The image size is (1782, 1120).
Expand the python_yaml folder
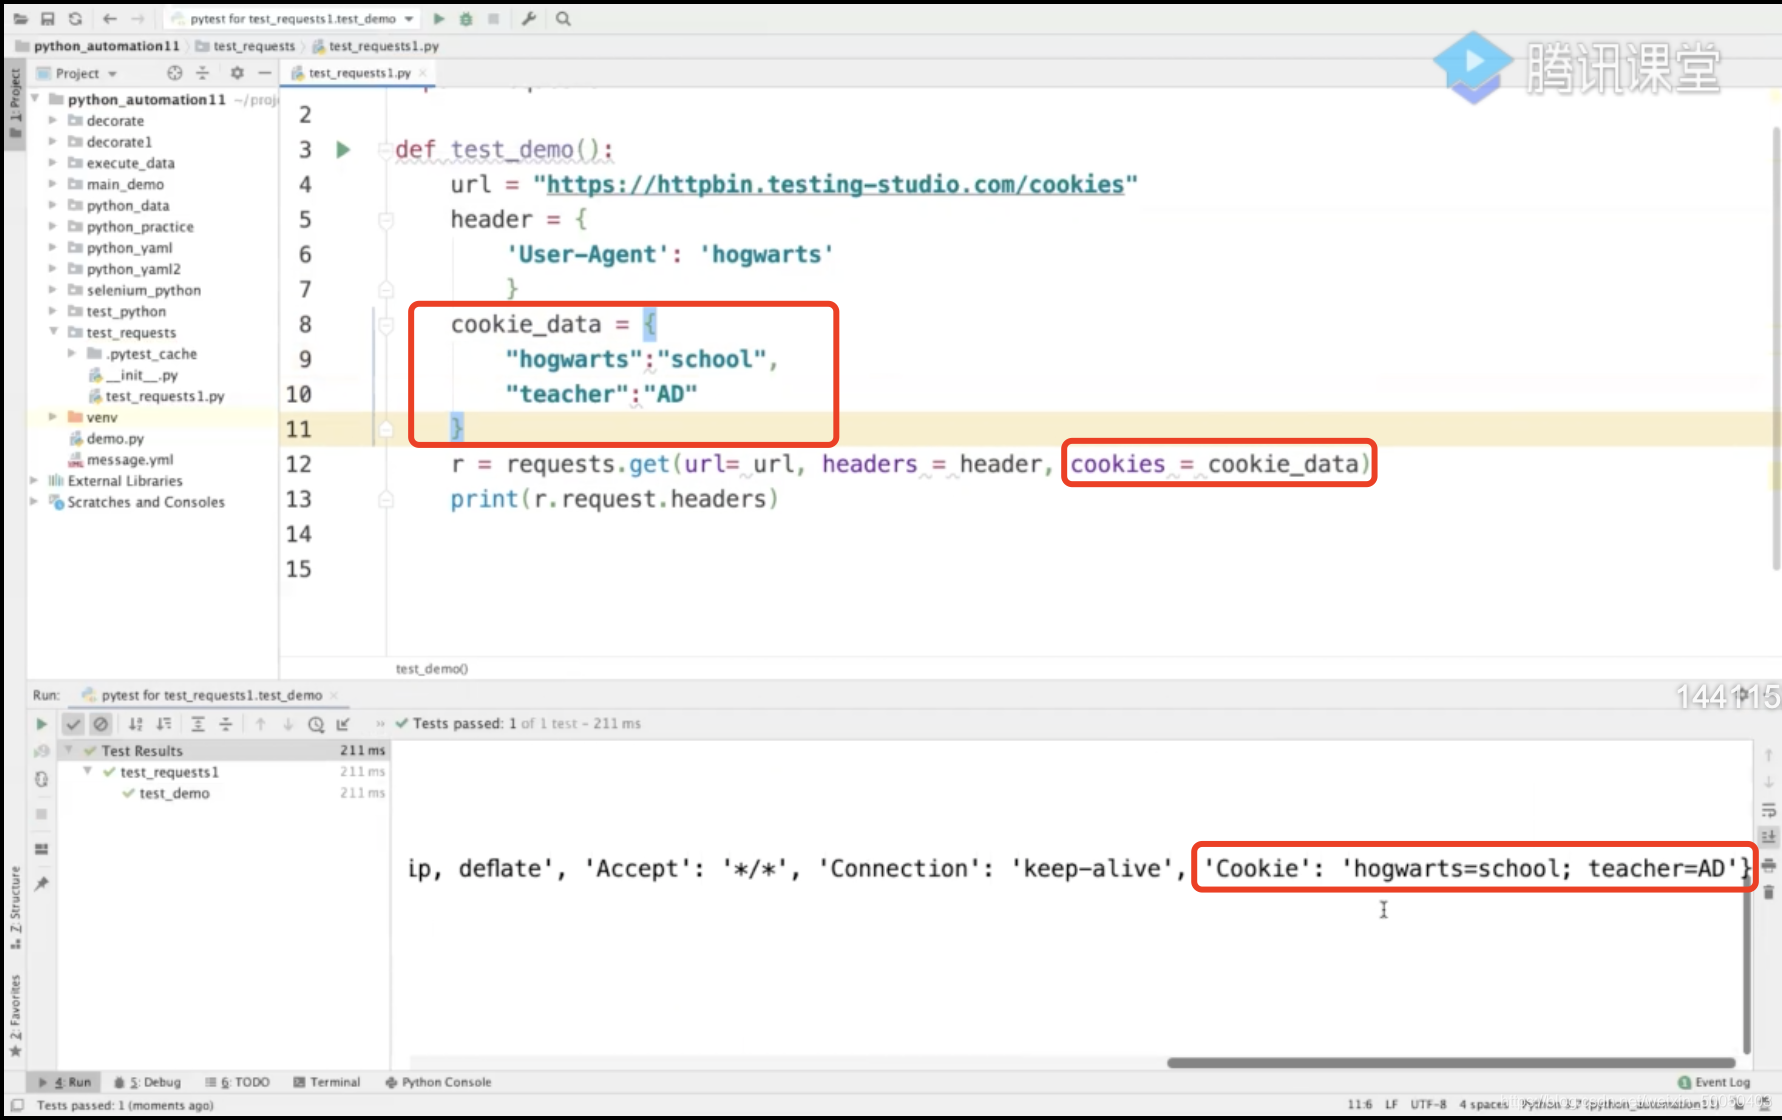[x=53, y=247]
